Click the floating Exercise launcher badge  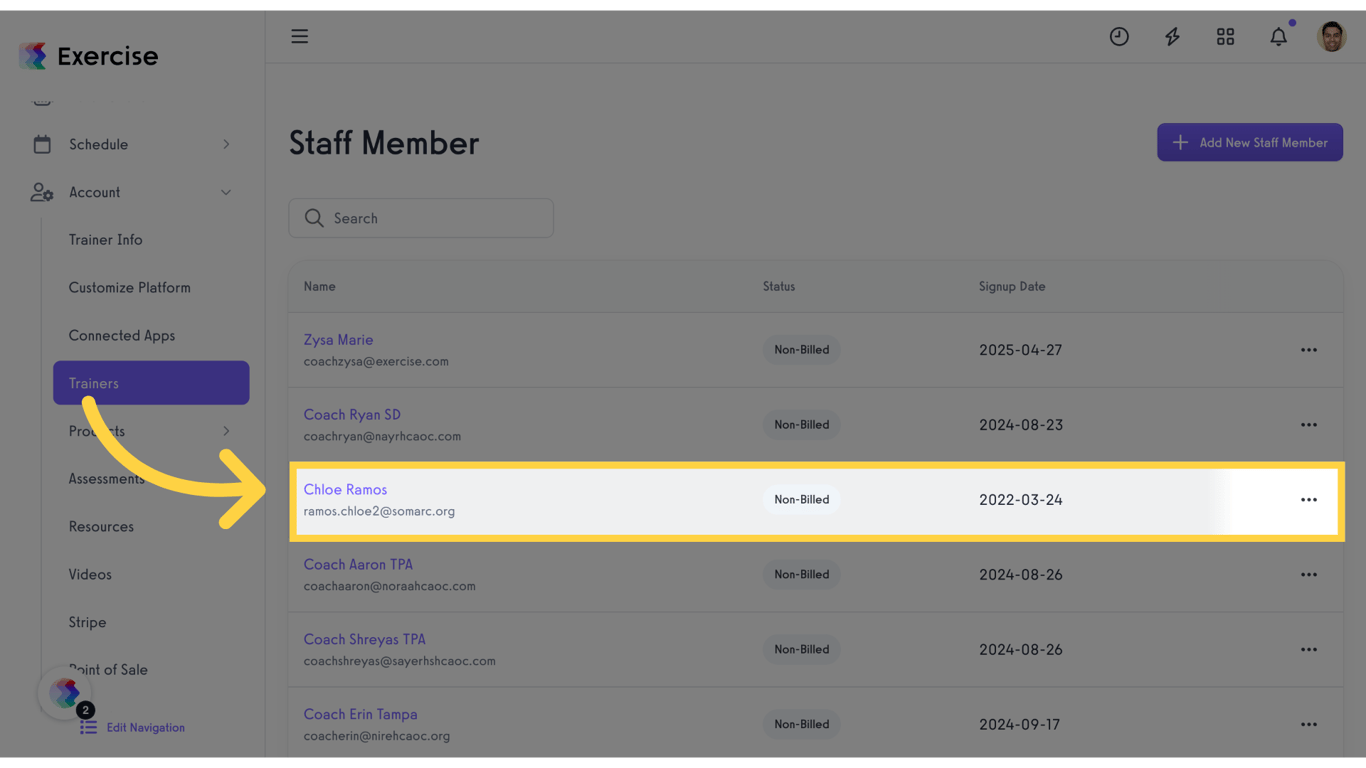(x=66, y=693)
